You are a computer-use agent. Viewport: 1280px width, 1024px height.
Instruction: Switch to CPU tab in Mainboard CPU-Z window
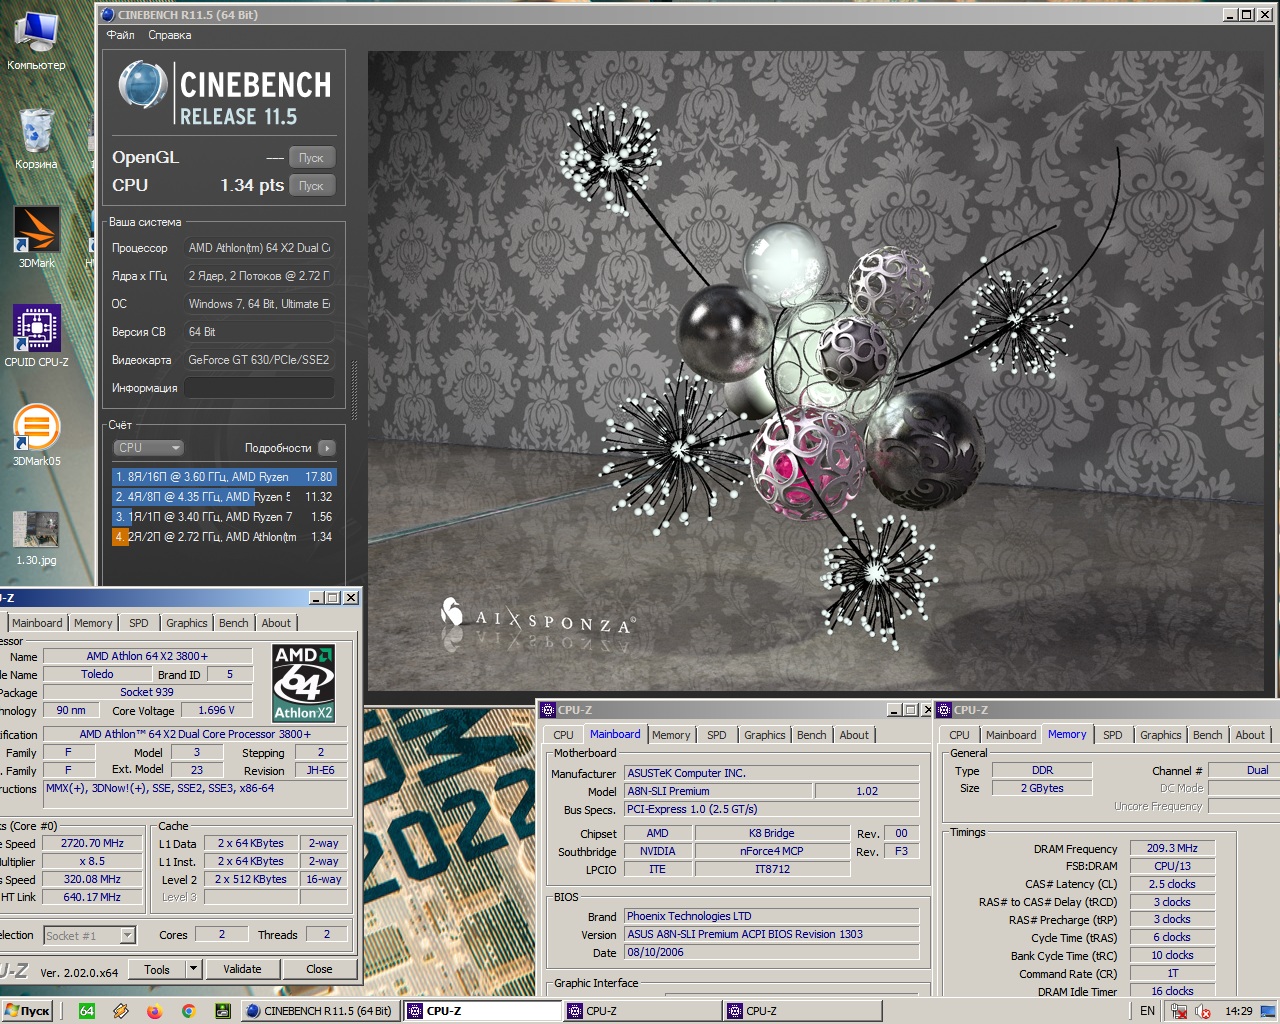(563, 735)
